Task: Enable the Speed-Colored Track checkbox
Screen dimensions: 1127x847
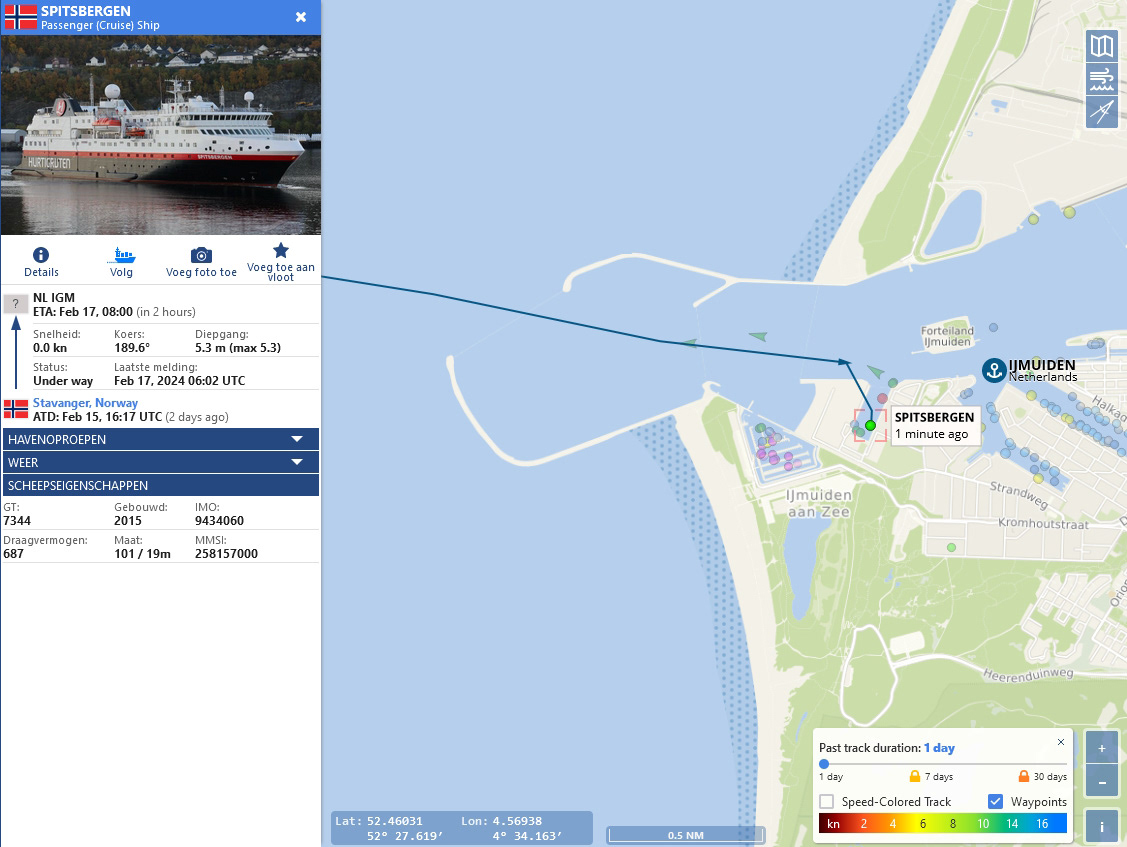Action: tap(827, 801)
